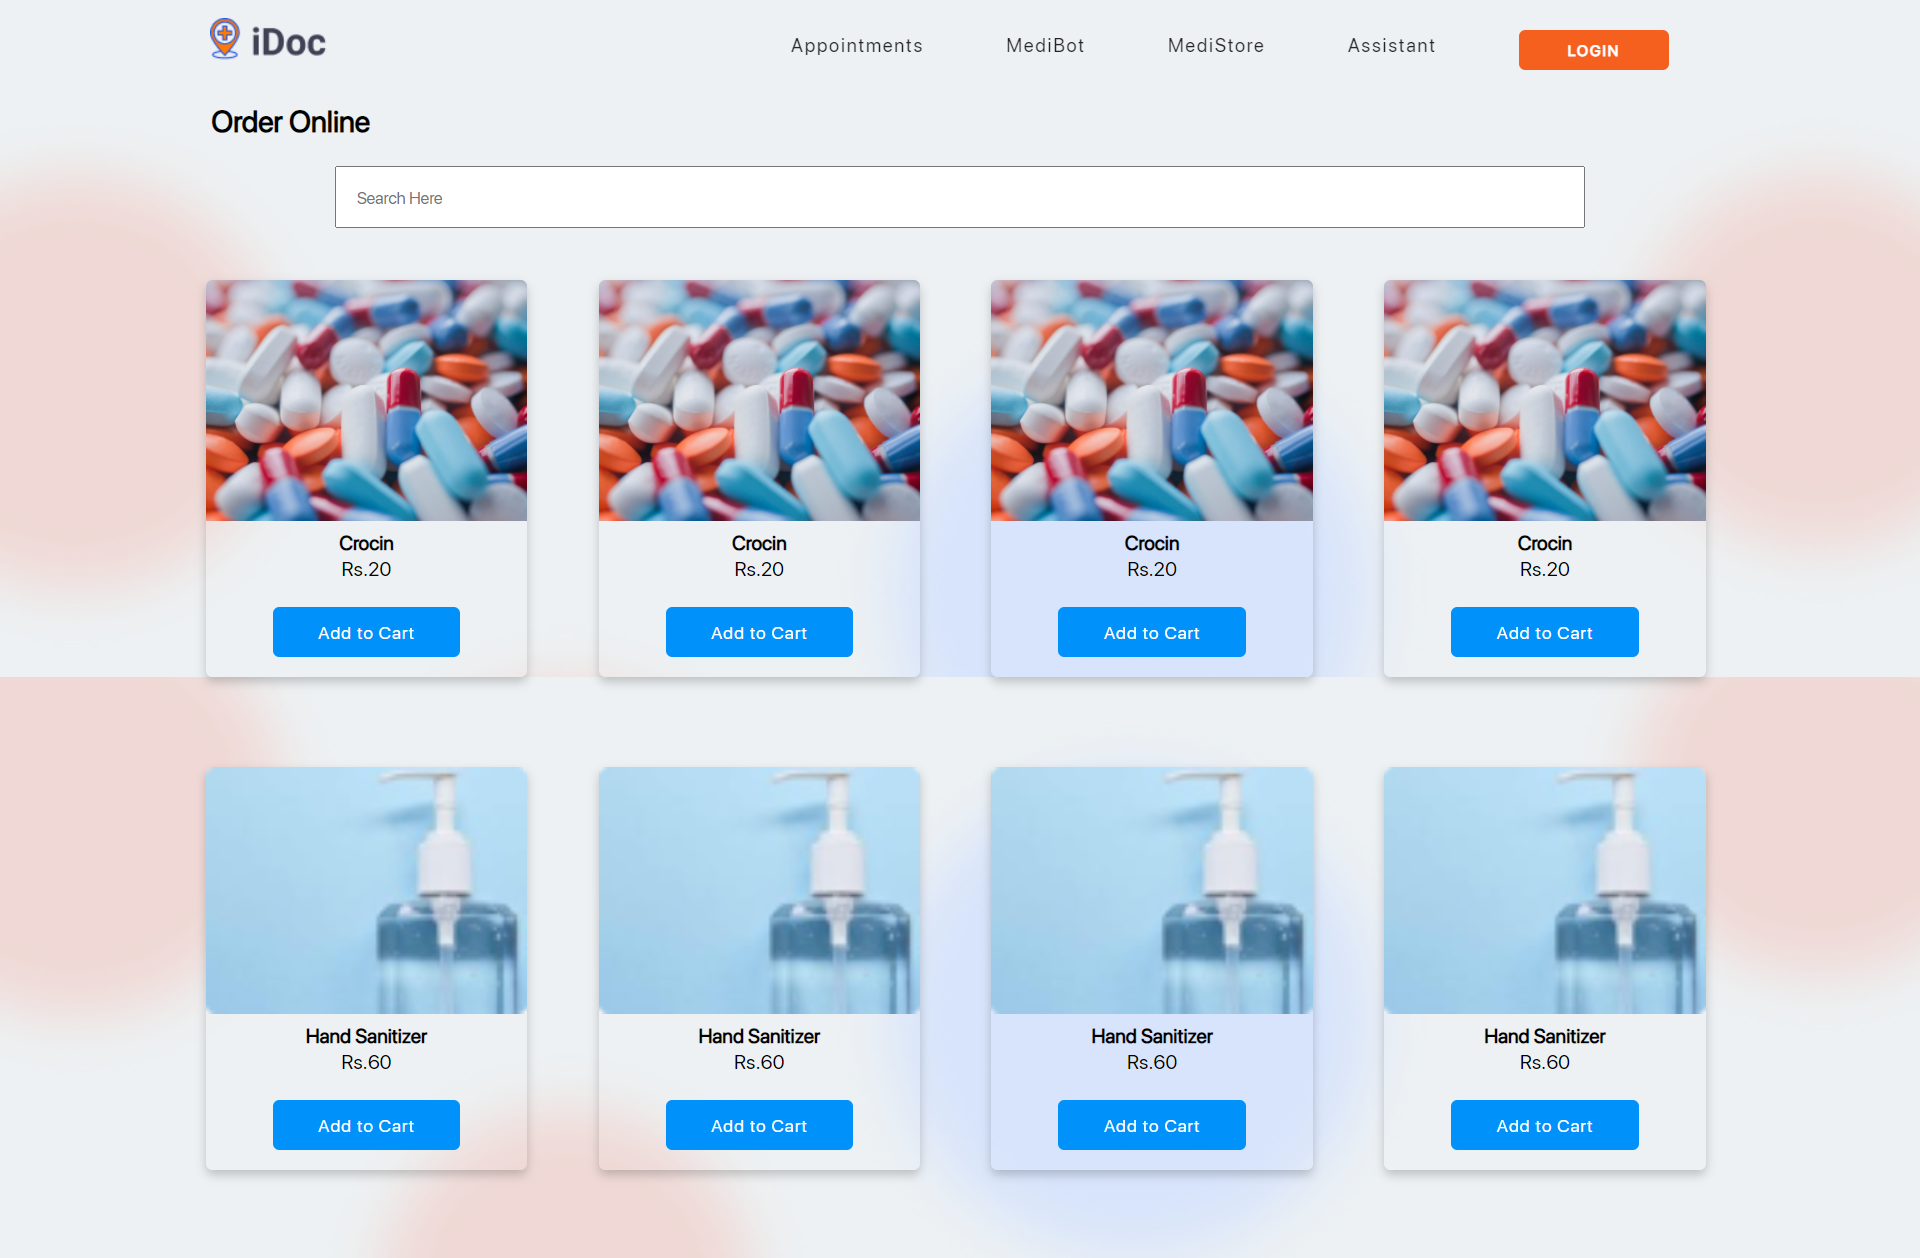Add third Hand Sanitizer to cart
This screenshot has height=1258, width=1920.
1151,1125
